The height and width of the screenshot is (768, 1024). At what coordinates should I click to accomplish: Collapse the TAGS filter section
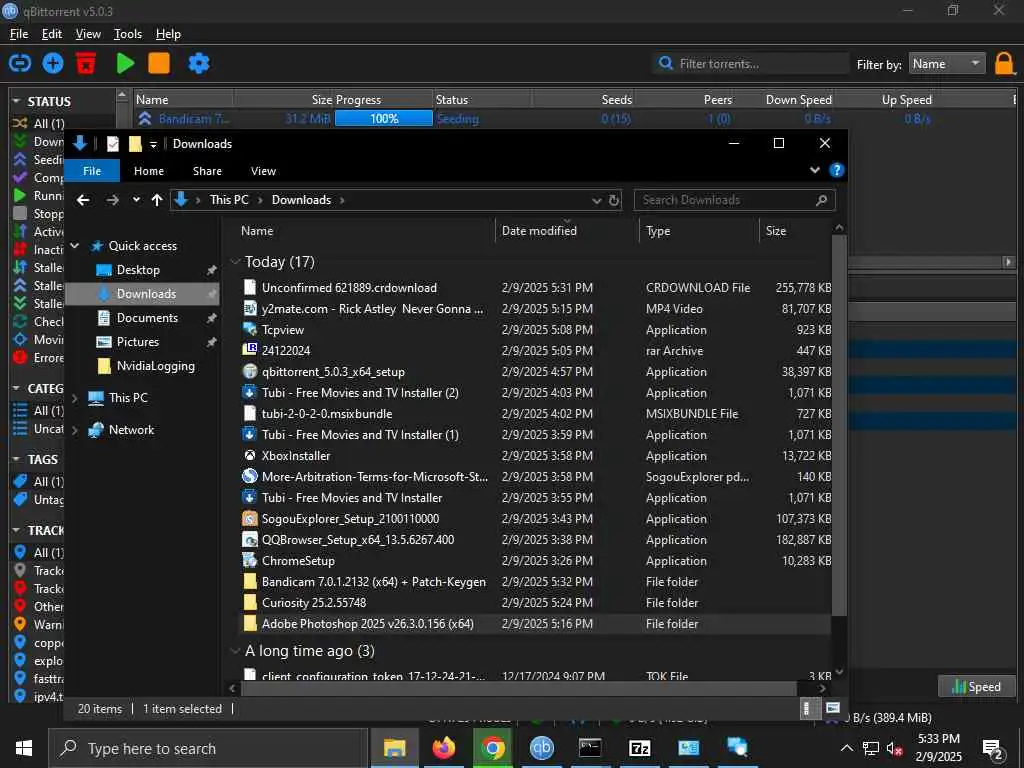[16, 459]
